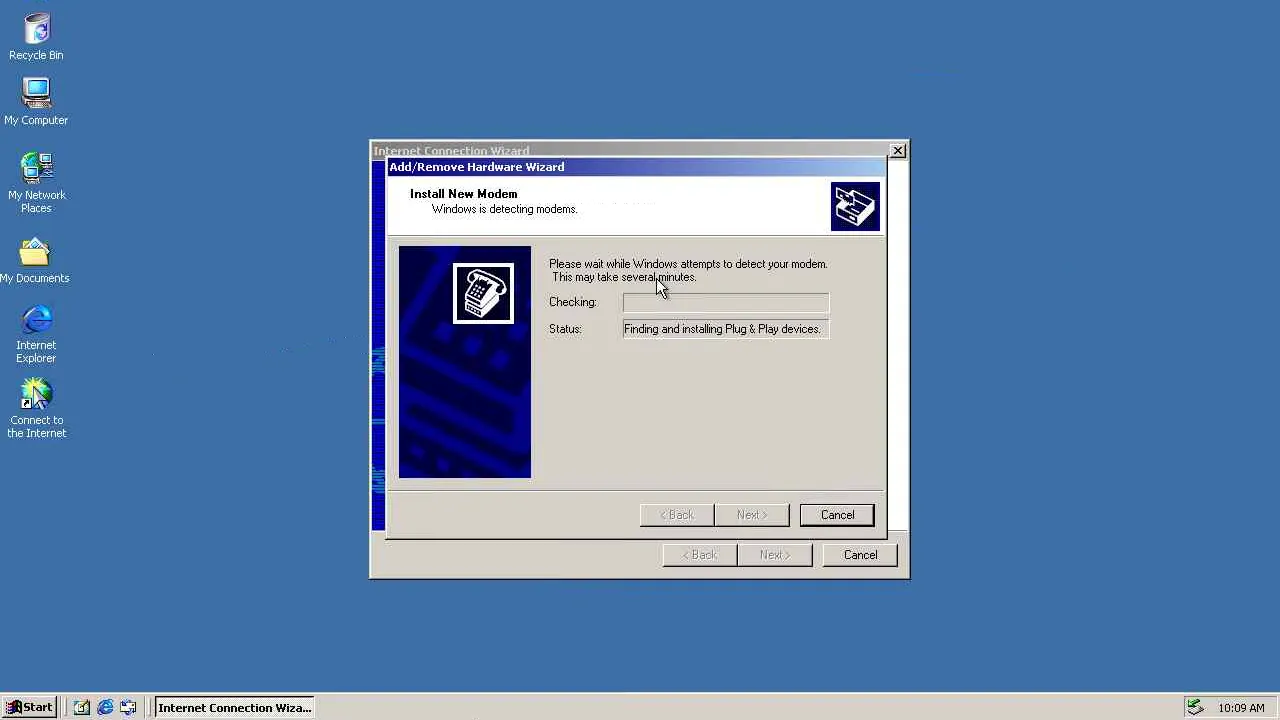
Task: Select the Recycle Bin desktop icon
Action: pyautogui.click(x=36, y=37)
